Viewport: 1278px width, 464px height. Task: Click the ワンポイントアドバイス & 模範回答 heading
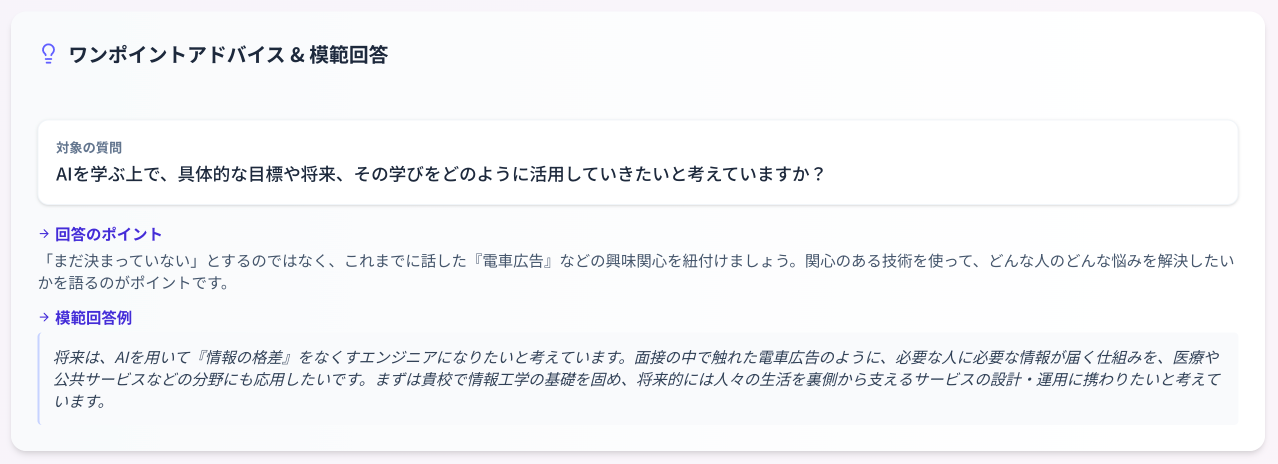click(228, 55)
